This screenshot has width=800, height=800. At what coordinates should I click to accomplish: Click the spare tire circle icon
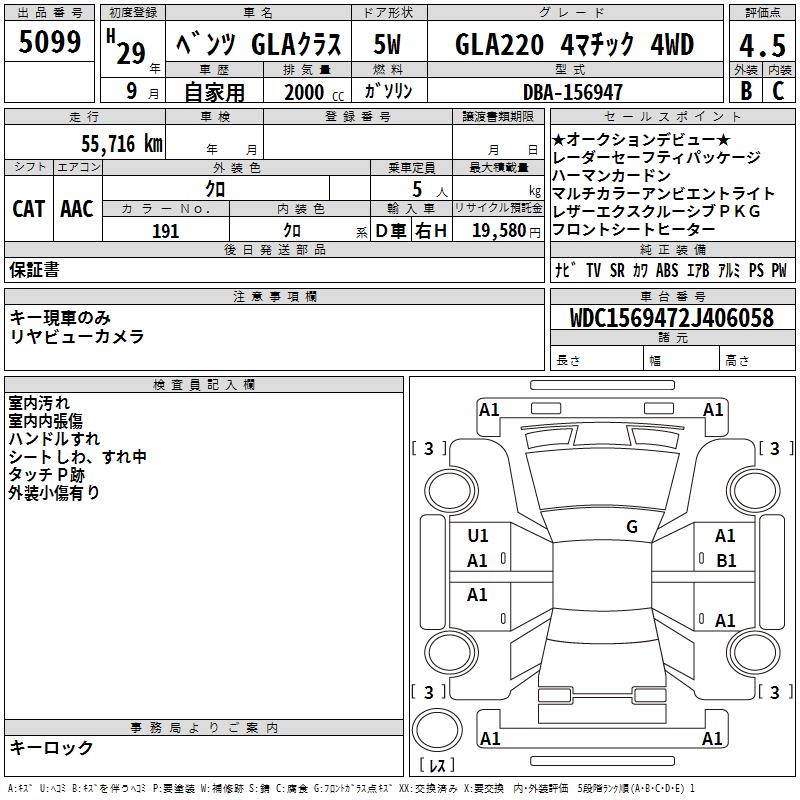click(437, 730)
